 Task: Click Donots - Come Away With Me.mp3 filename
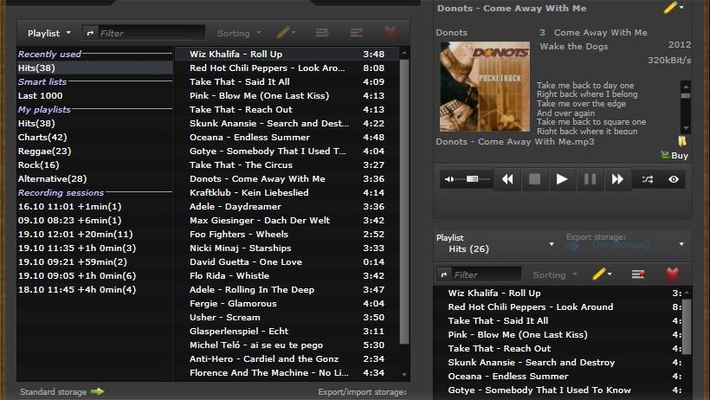[x=515, y=141]
